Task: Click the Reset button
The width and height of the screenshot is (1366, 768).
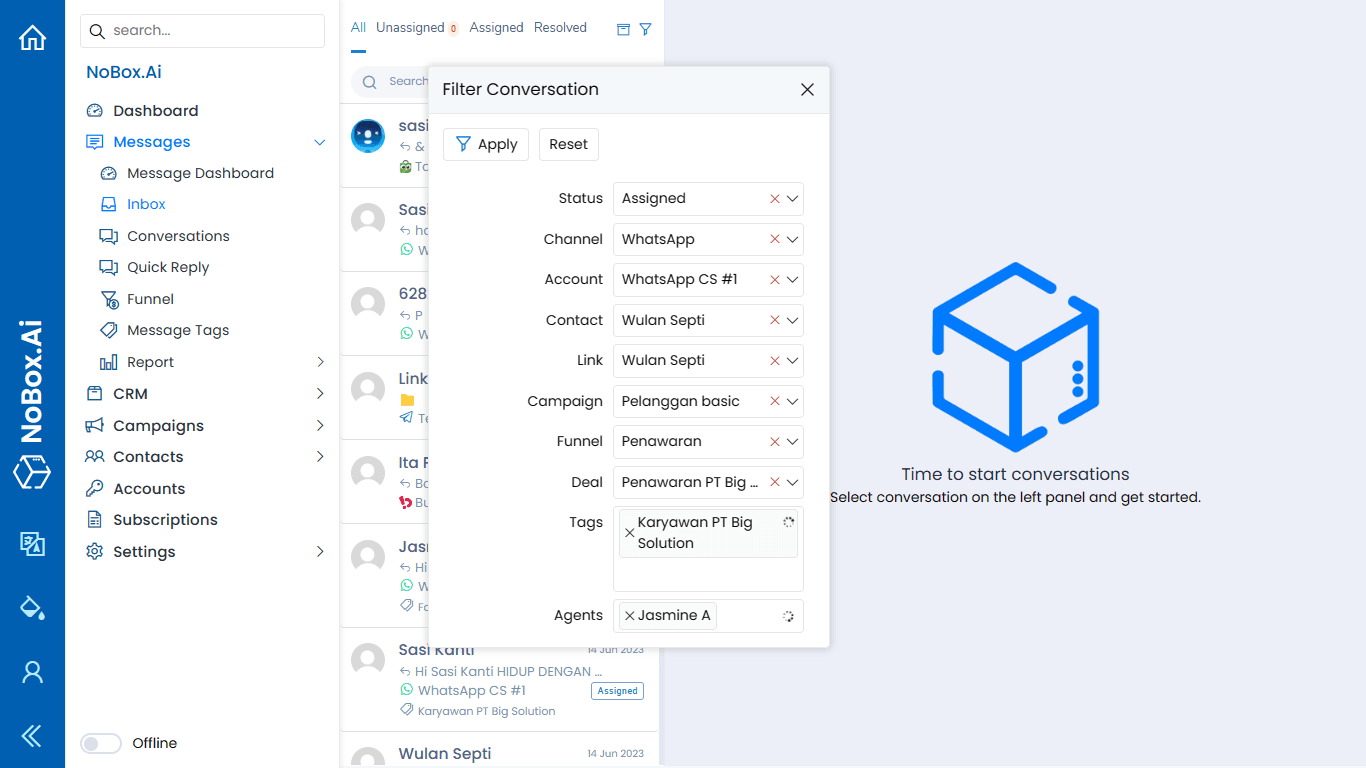Action: point(568,144)
